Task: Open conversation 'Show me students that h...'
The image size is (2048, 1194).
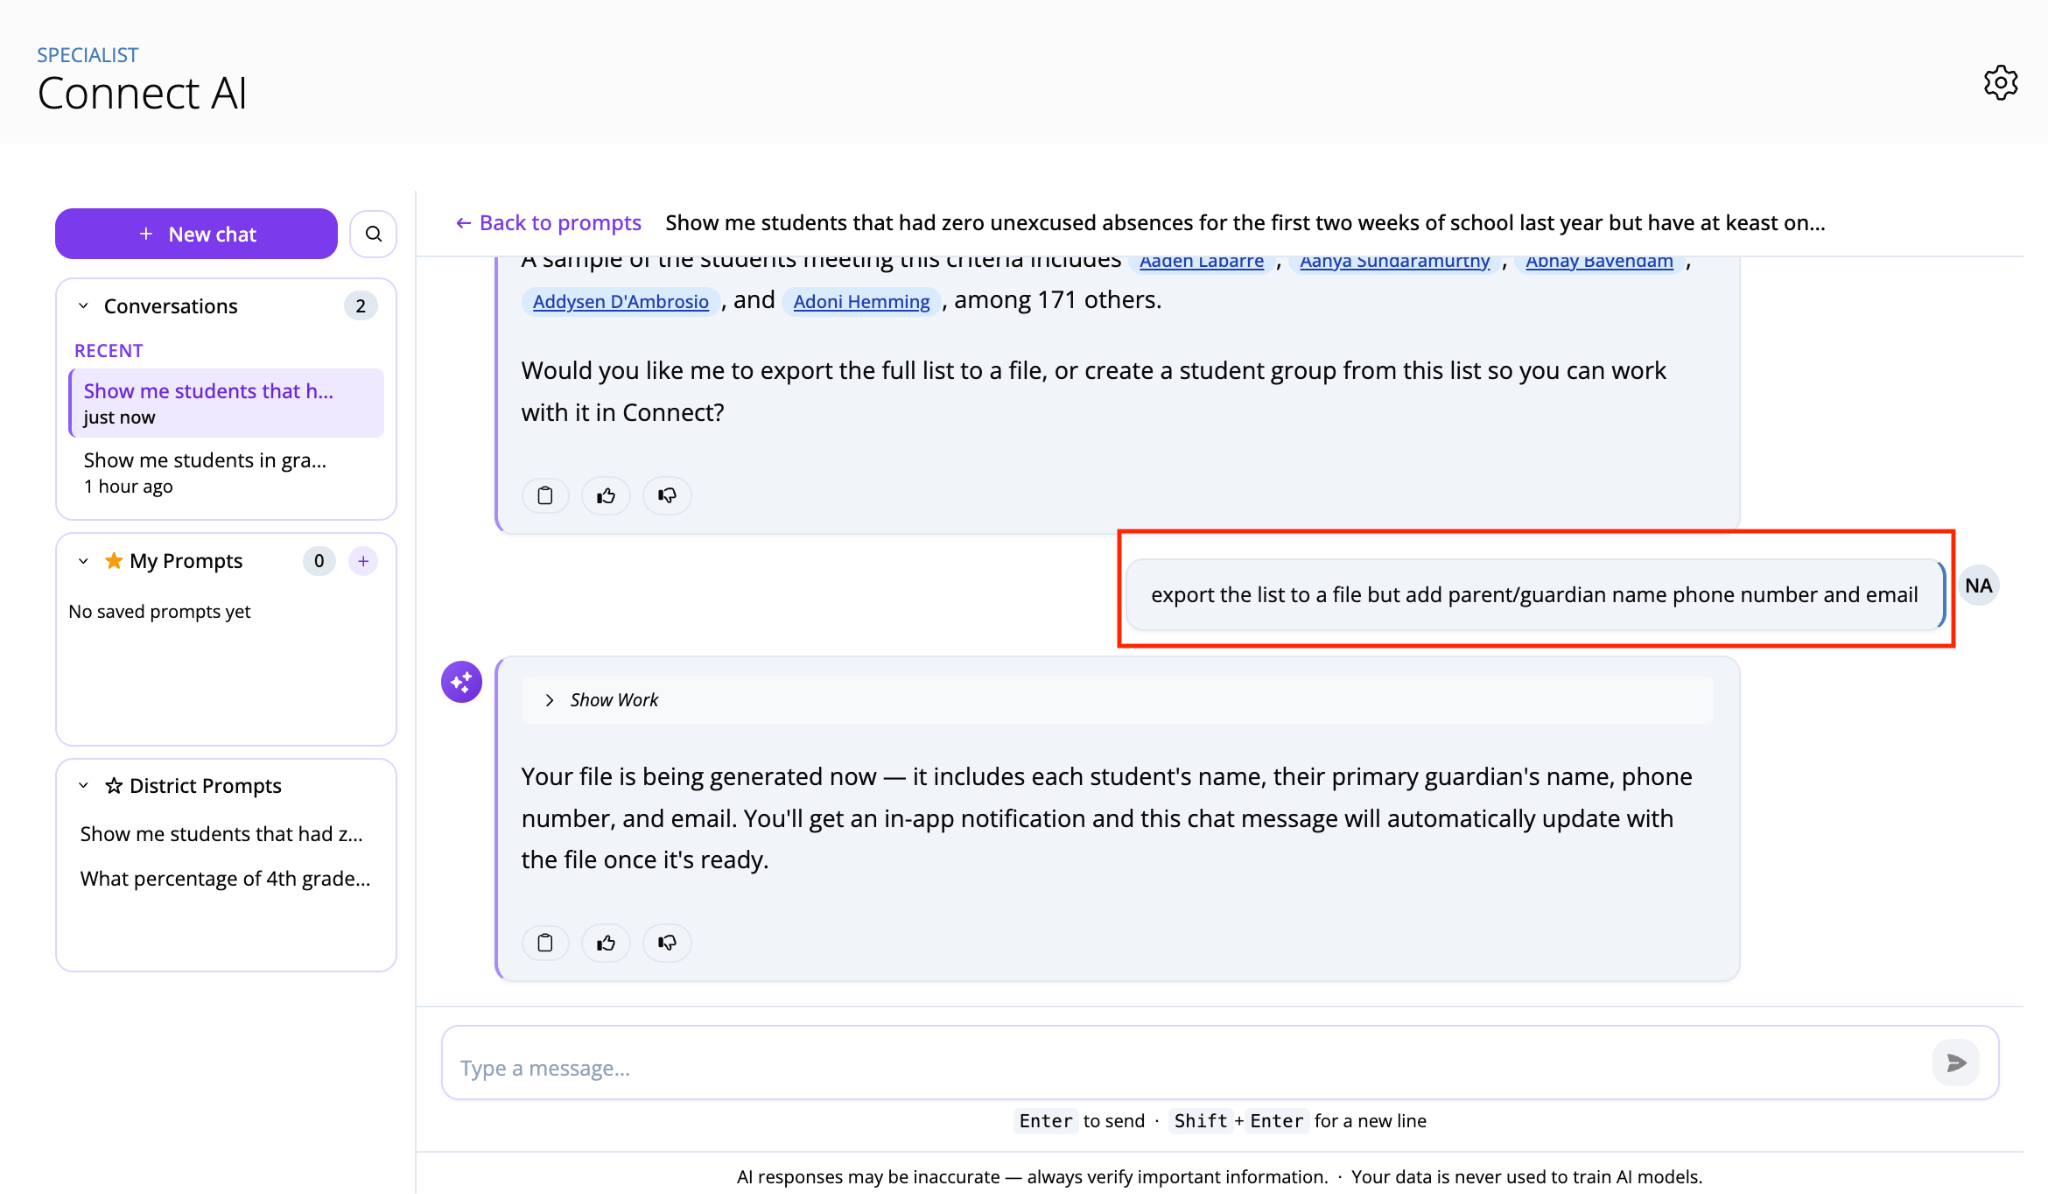Action: 226,403
